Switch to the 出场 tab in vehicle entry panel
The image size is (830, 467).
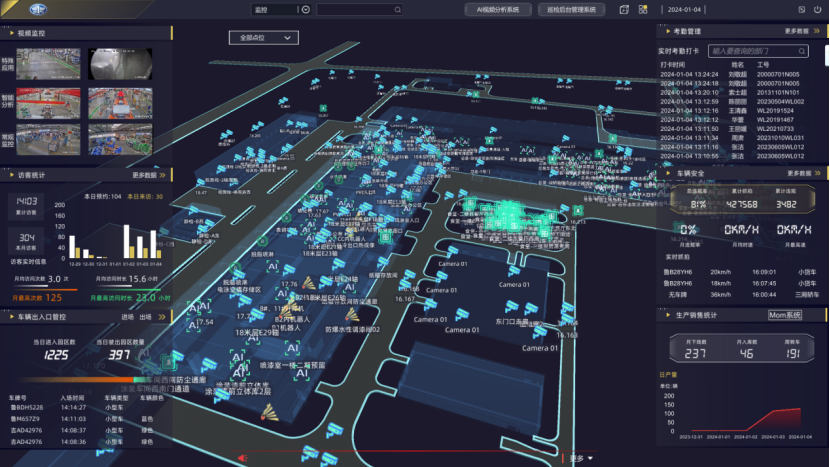(x=145, y=317)
